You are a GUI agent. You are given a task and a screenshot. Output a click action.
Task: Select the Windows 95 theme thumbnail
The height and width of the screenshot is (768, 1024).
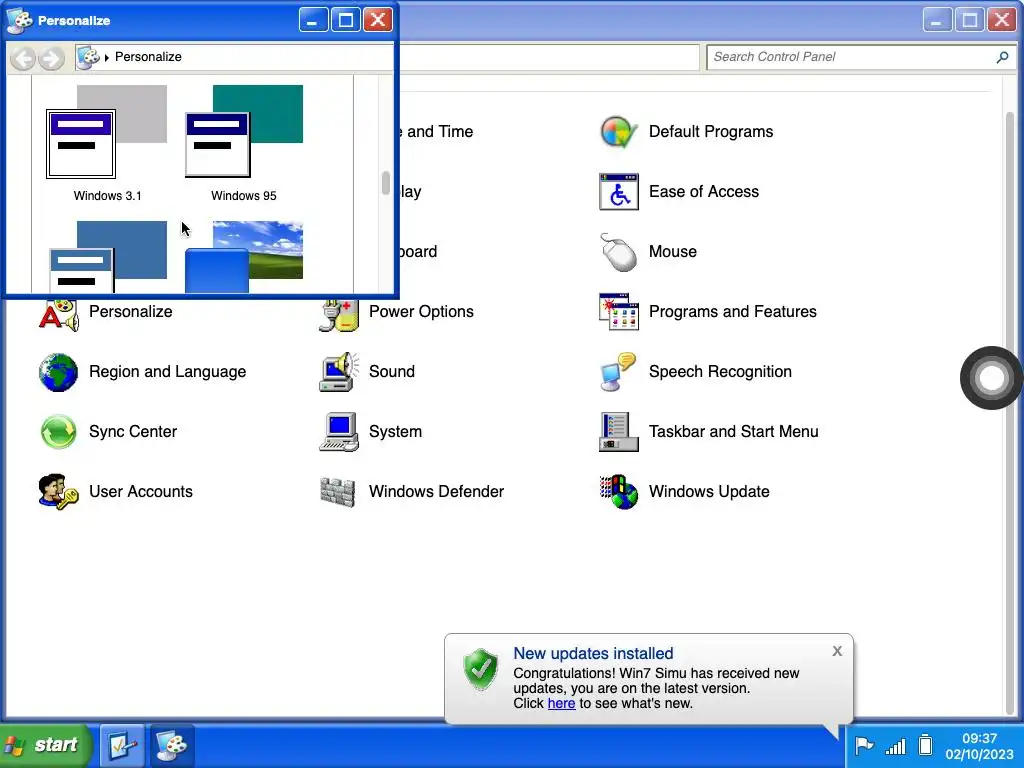244,132
